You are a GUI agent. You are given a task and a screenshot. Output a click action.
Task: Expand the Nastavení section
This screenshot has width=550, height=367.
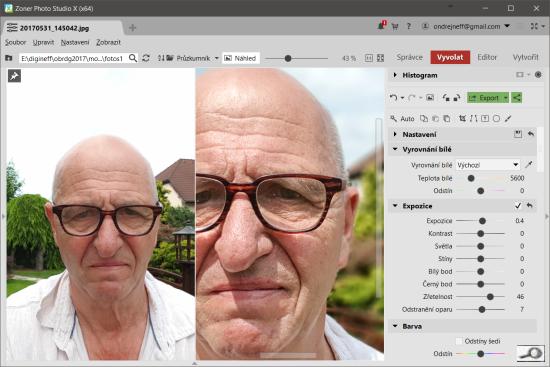(395, 134)
